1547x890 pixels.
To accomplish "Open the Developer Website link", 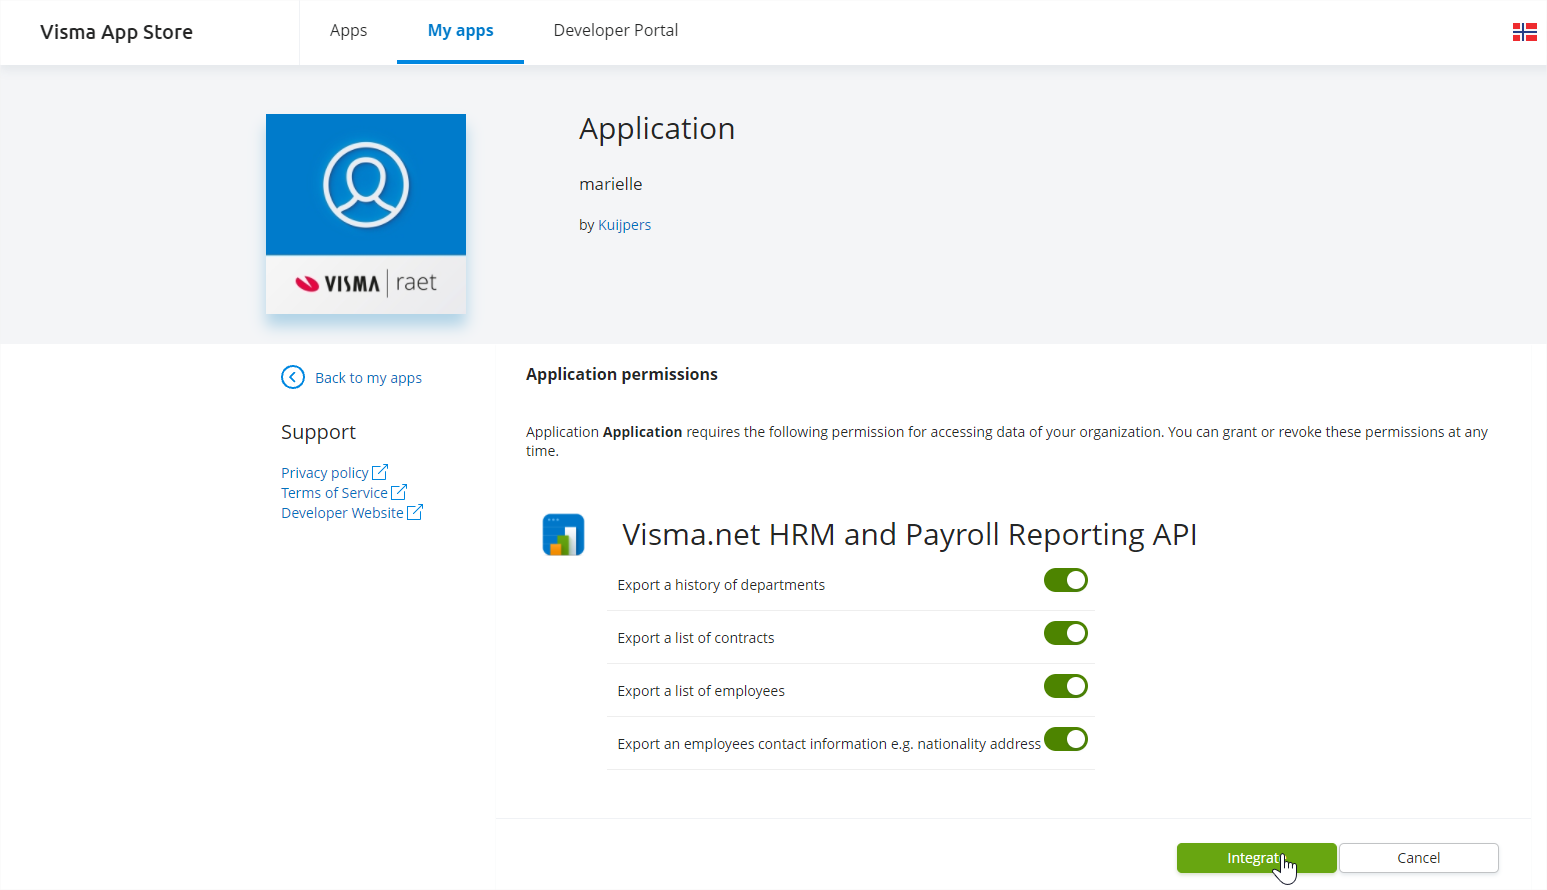I will (342, 513).
